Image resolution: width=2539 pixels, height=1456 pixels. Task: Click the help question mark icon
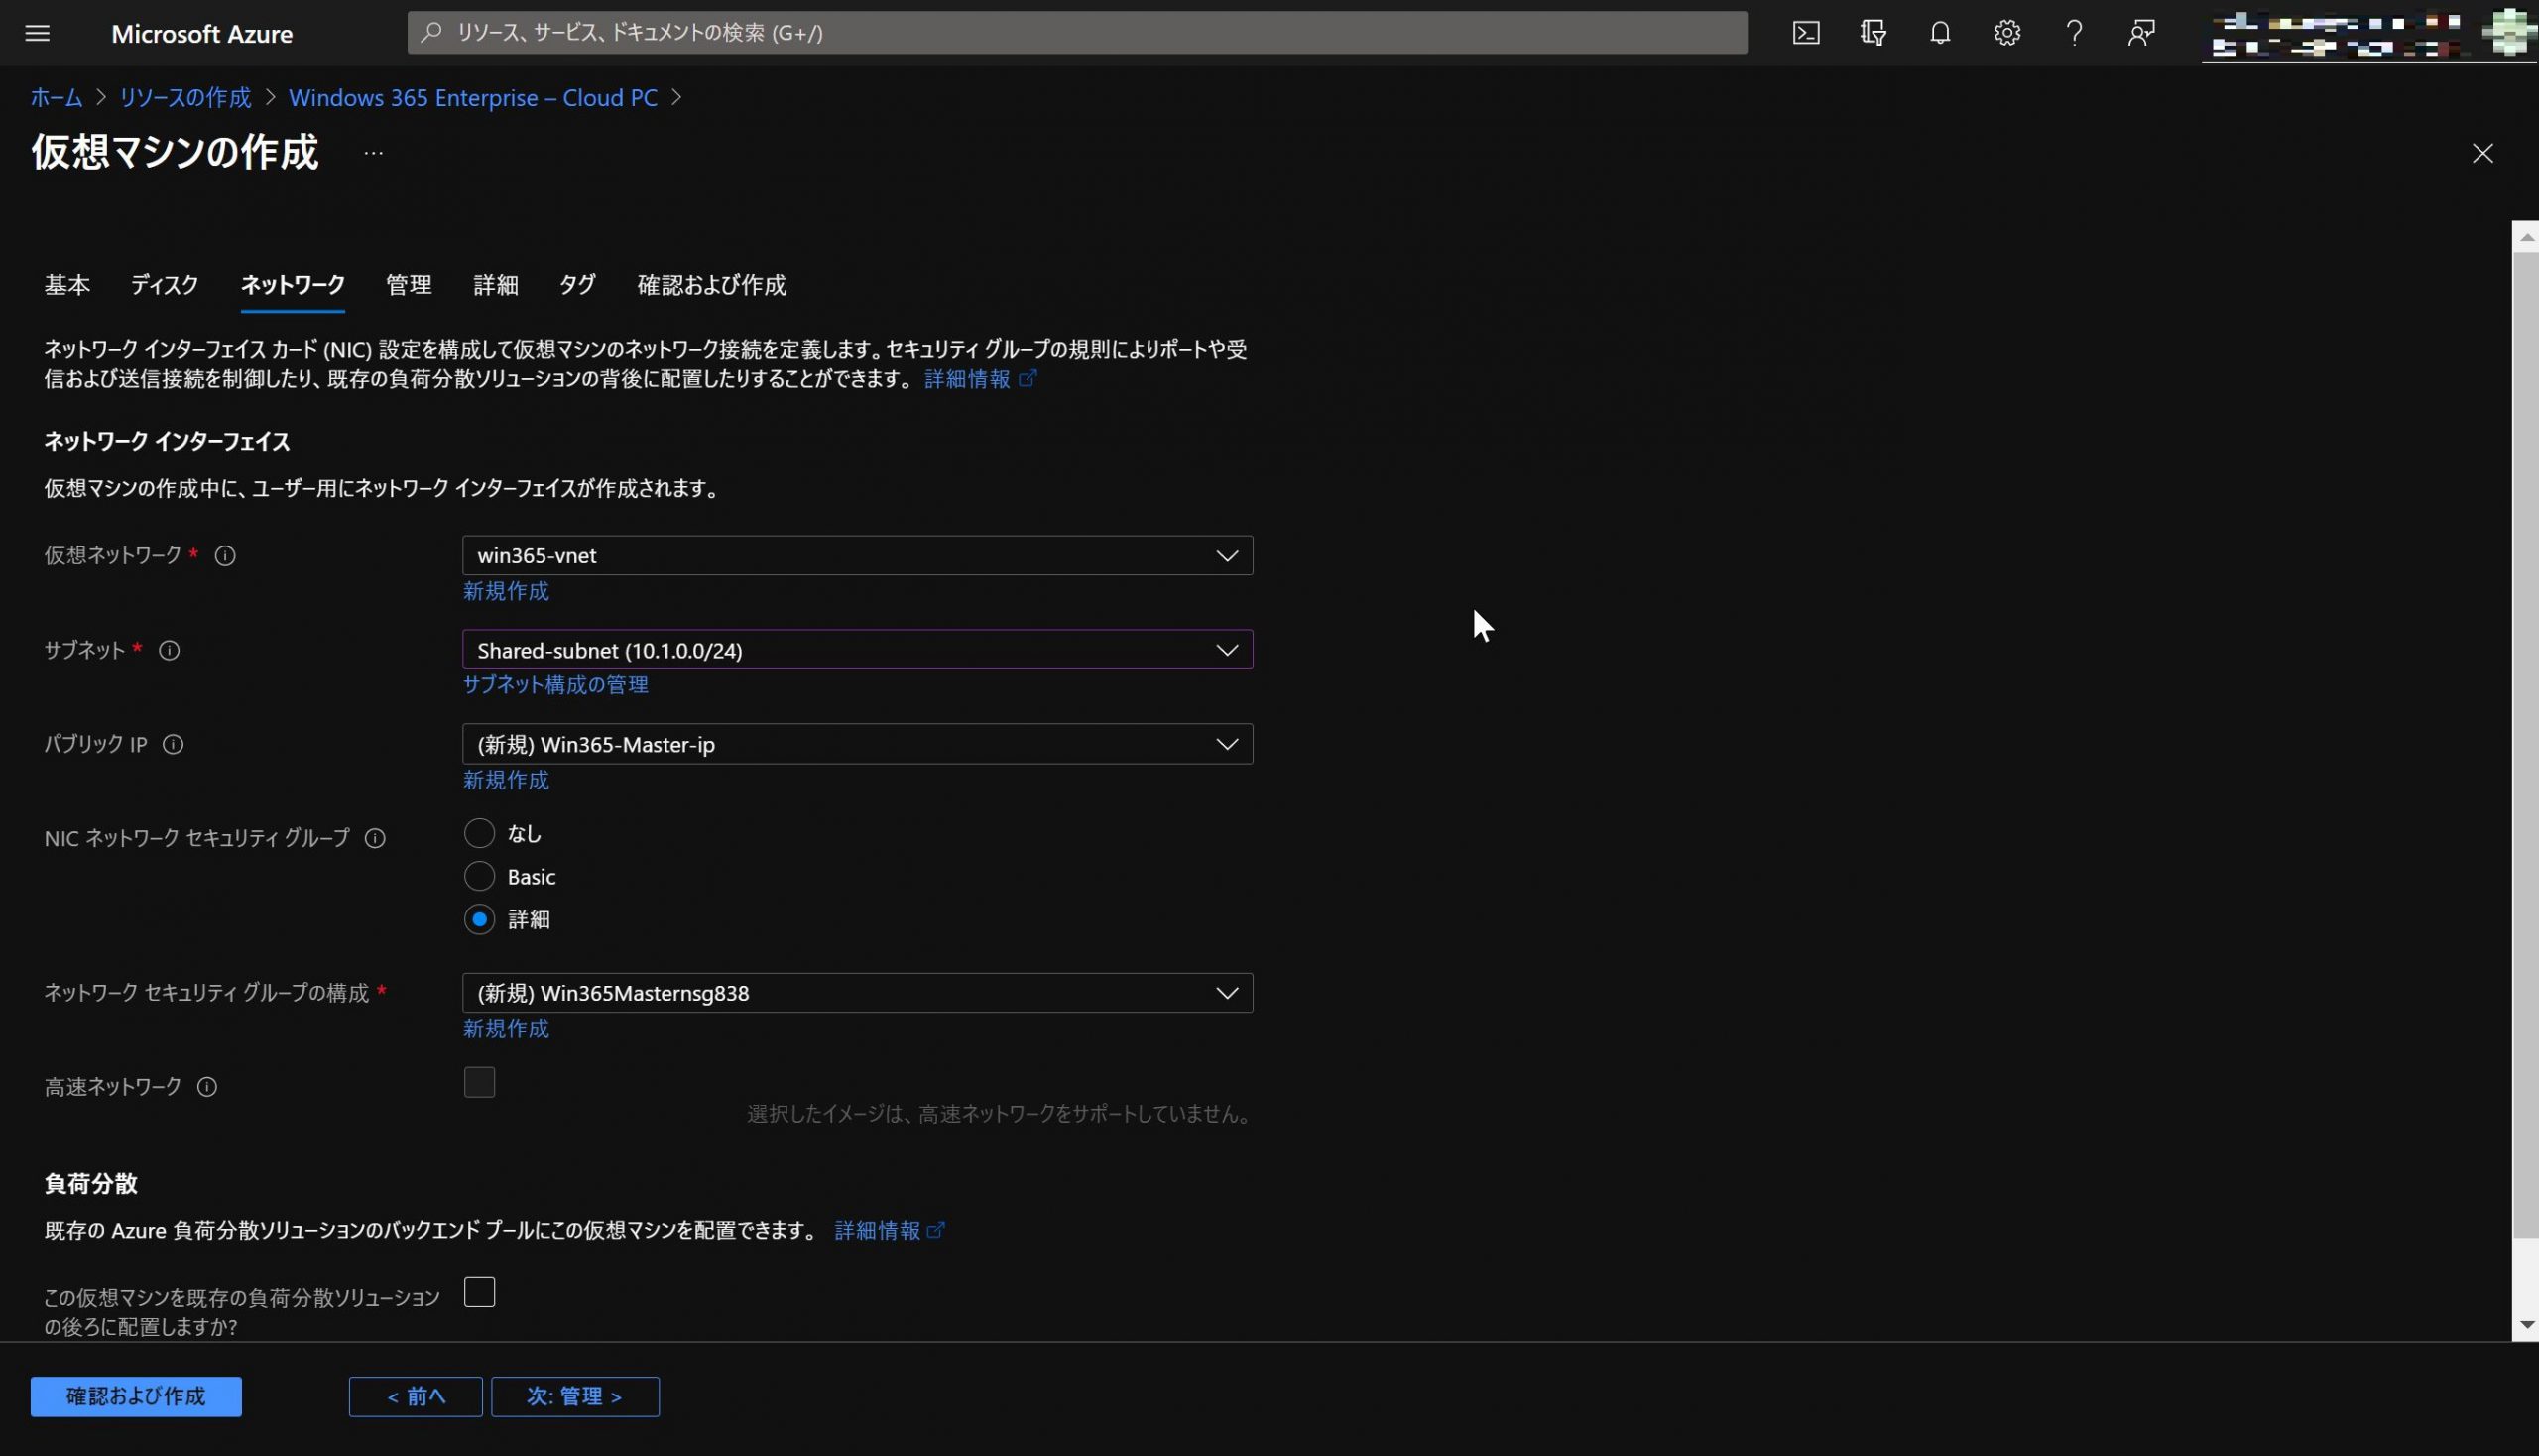point(2073,33)
